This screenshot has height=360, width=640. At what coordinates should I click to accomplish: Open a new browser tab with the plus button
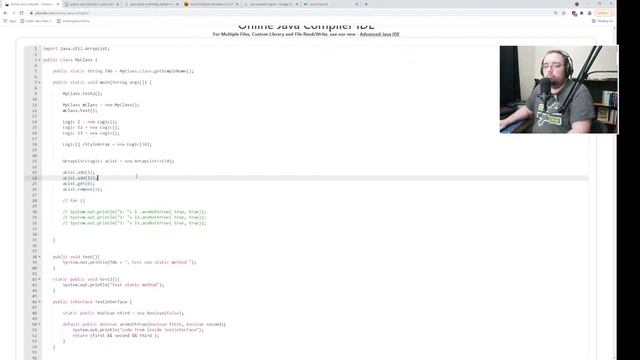(x=366, y=4)
